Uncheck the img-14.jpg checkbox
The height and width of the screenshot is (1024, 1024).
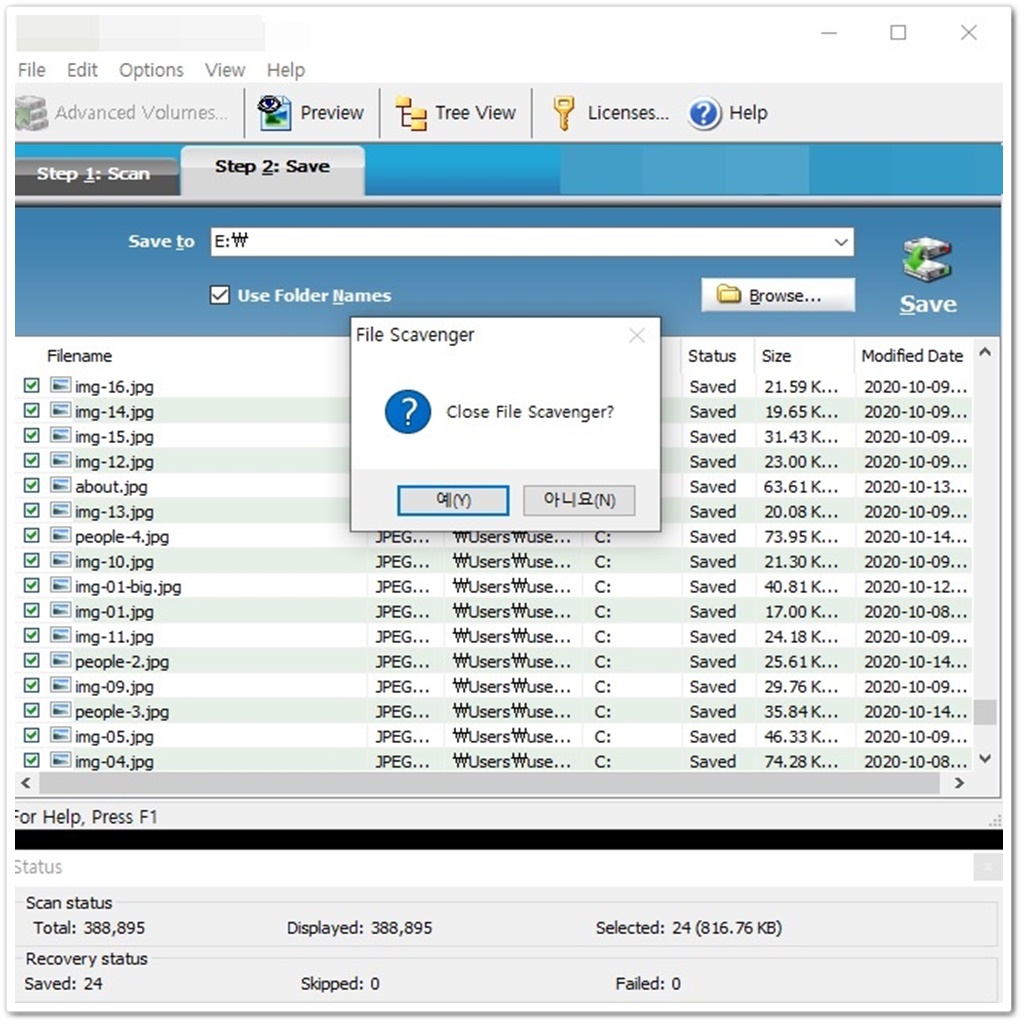(31, 410)
